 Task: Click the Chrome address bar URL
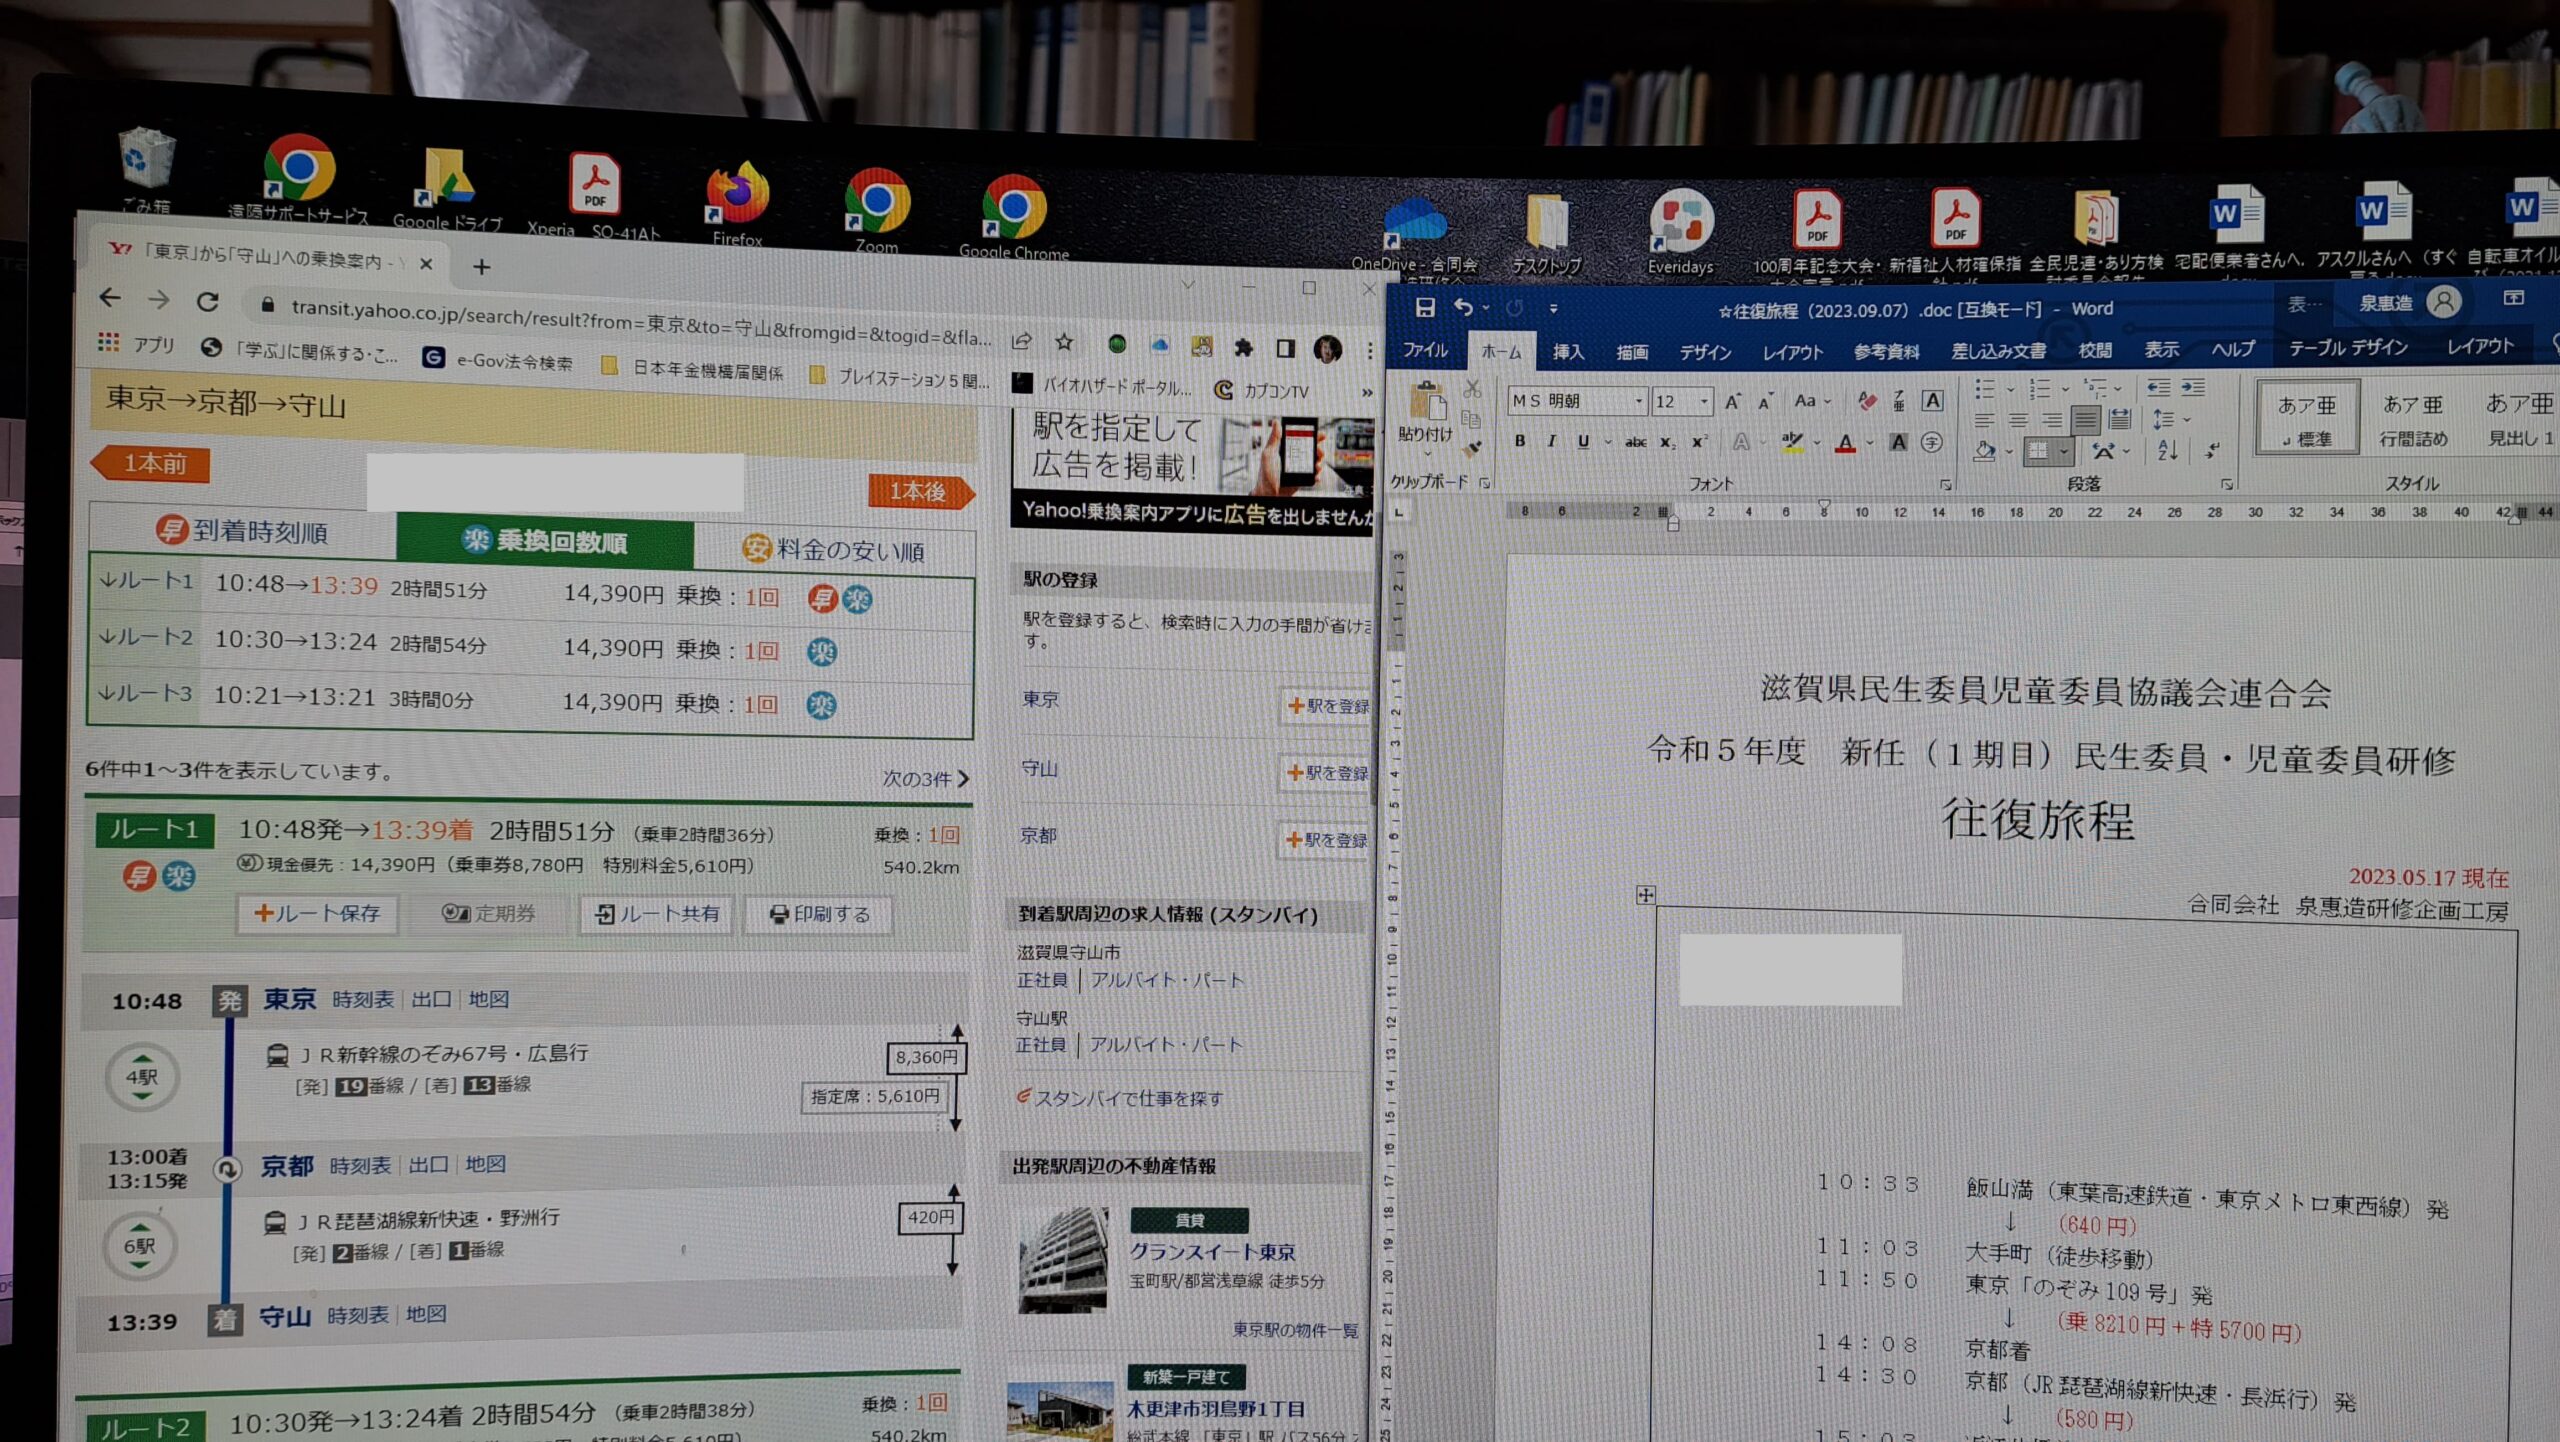640,322
